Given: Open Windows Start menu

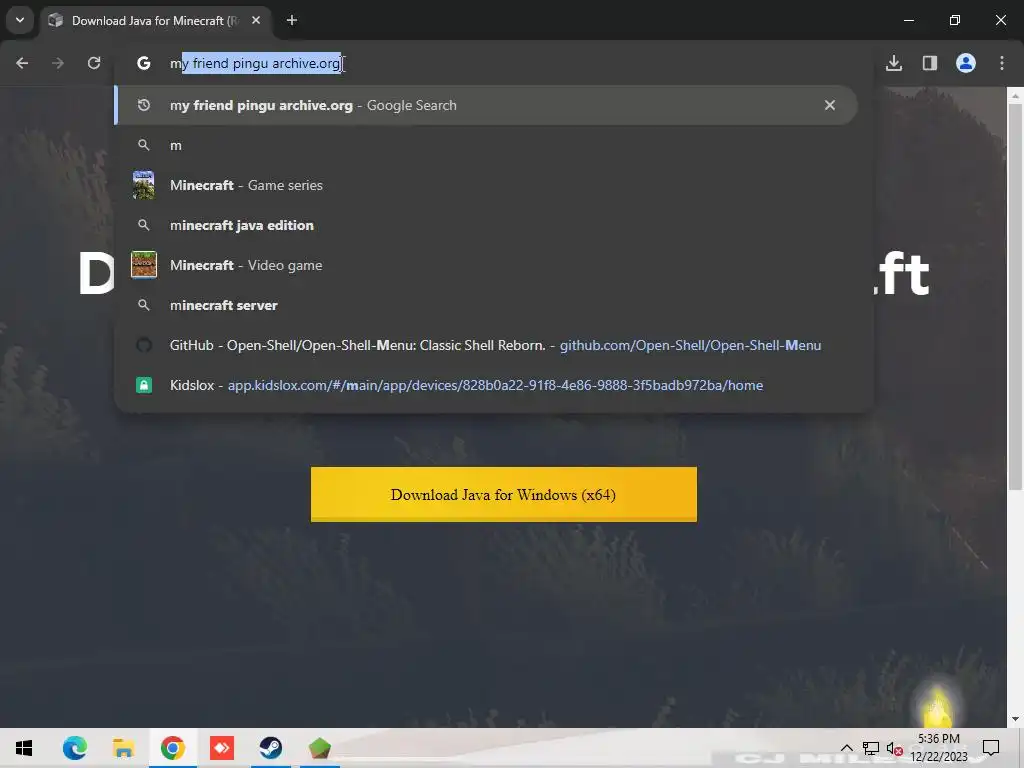Looking at the screenshot, I should [x=24, y=748].
